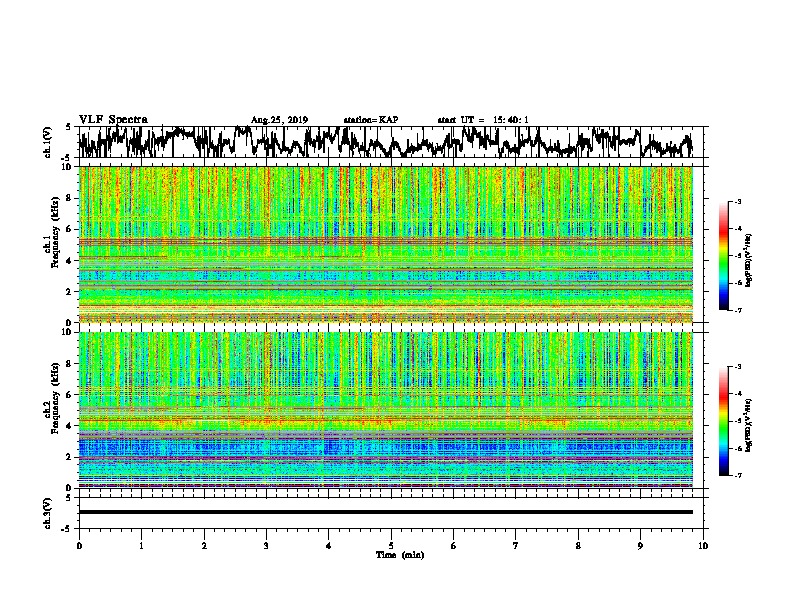
Task: Click time axis tick label "9"
Action: click(x=640, y=546)
